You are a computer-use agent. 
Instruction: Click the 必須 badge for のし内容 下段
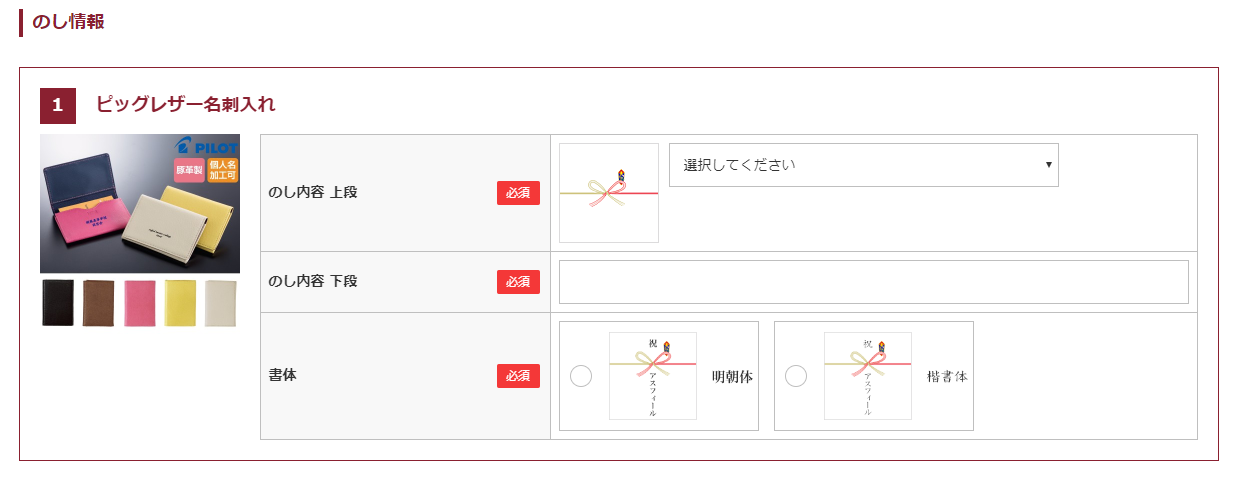pos(518,282)
